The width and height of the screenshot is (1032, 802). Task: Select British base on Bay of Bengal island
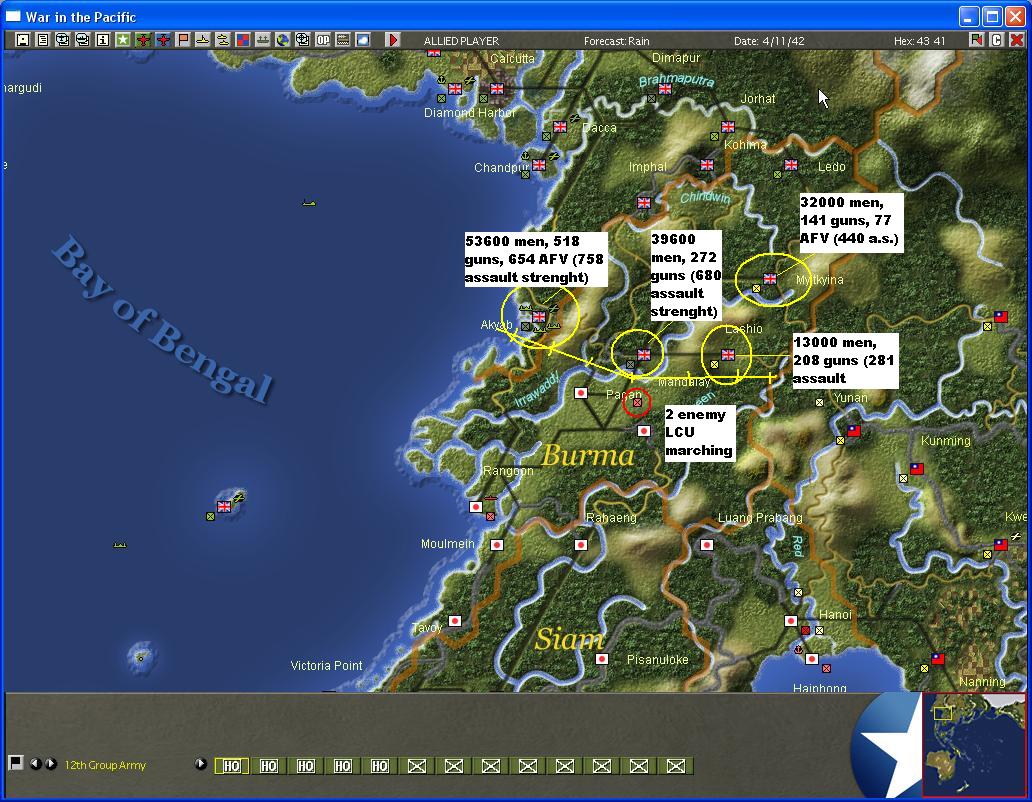click(x=224, y=506)
